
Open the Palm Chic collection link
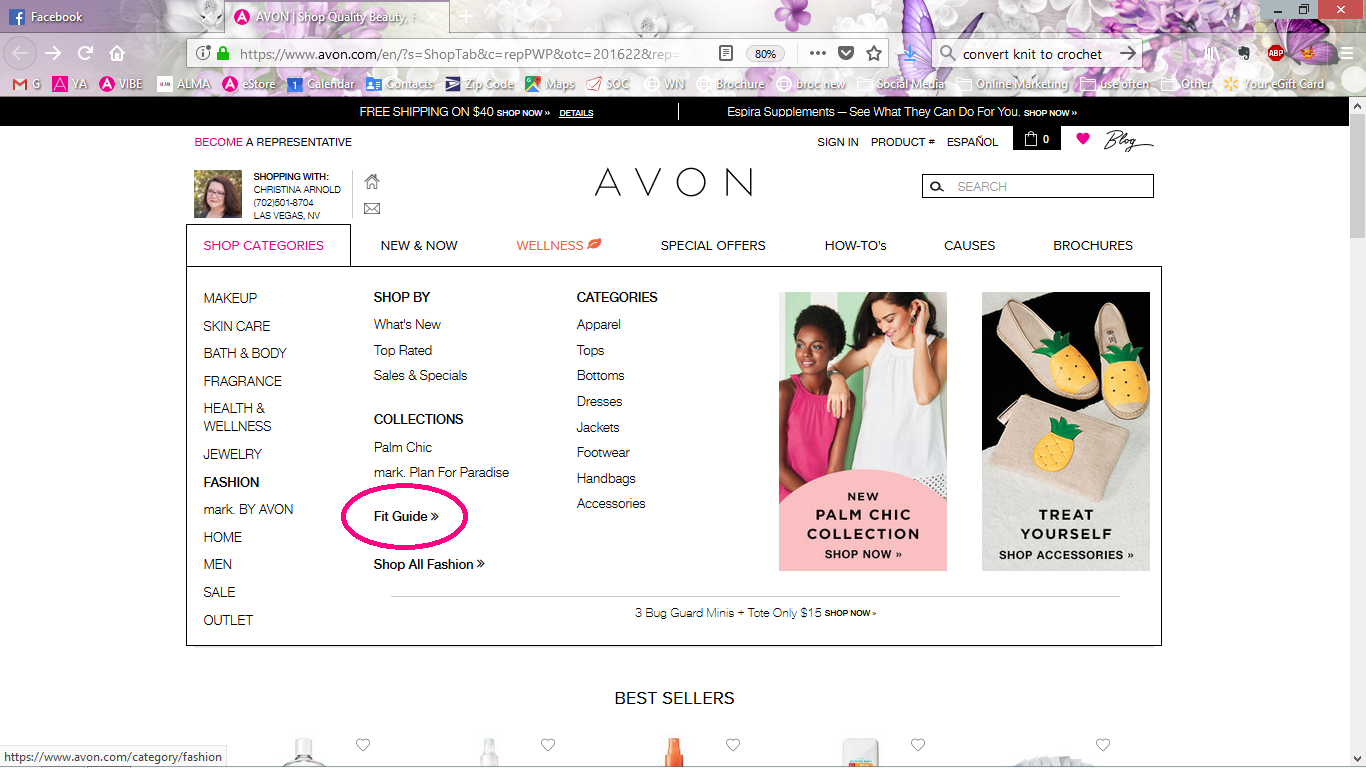403,447
